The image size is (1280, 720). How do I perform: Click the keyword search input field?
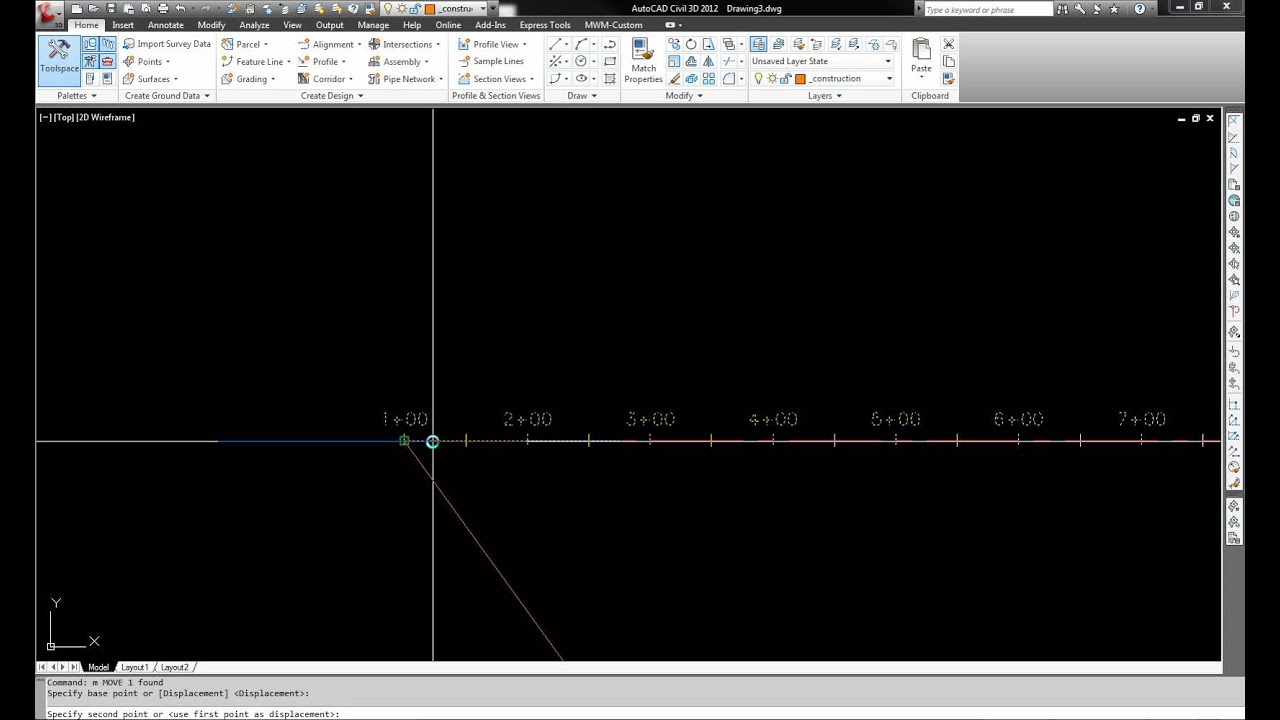pyautogui.click(x=987, y=9)
